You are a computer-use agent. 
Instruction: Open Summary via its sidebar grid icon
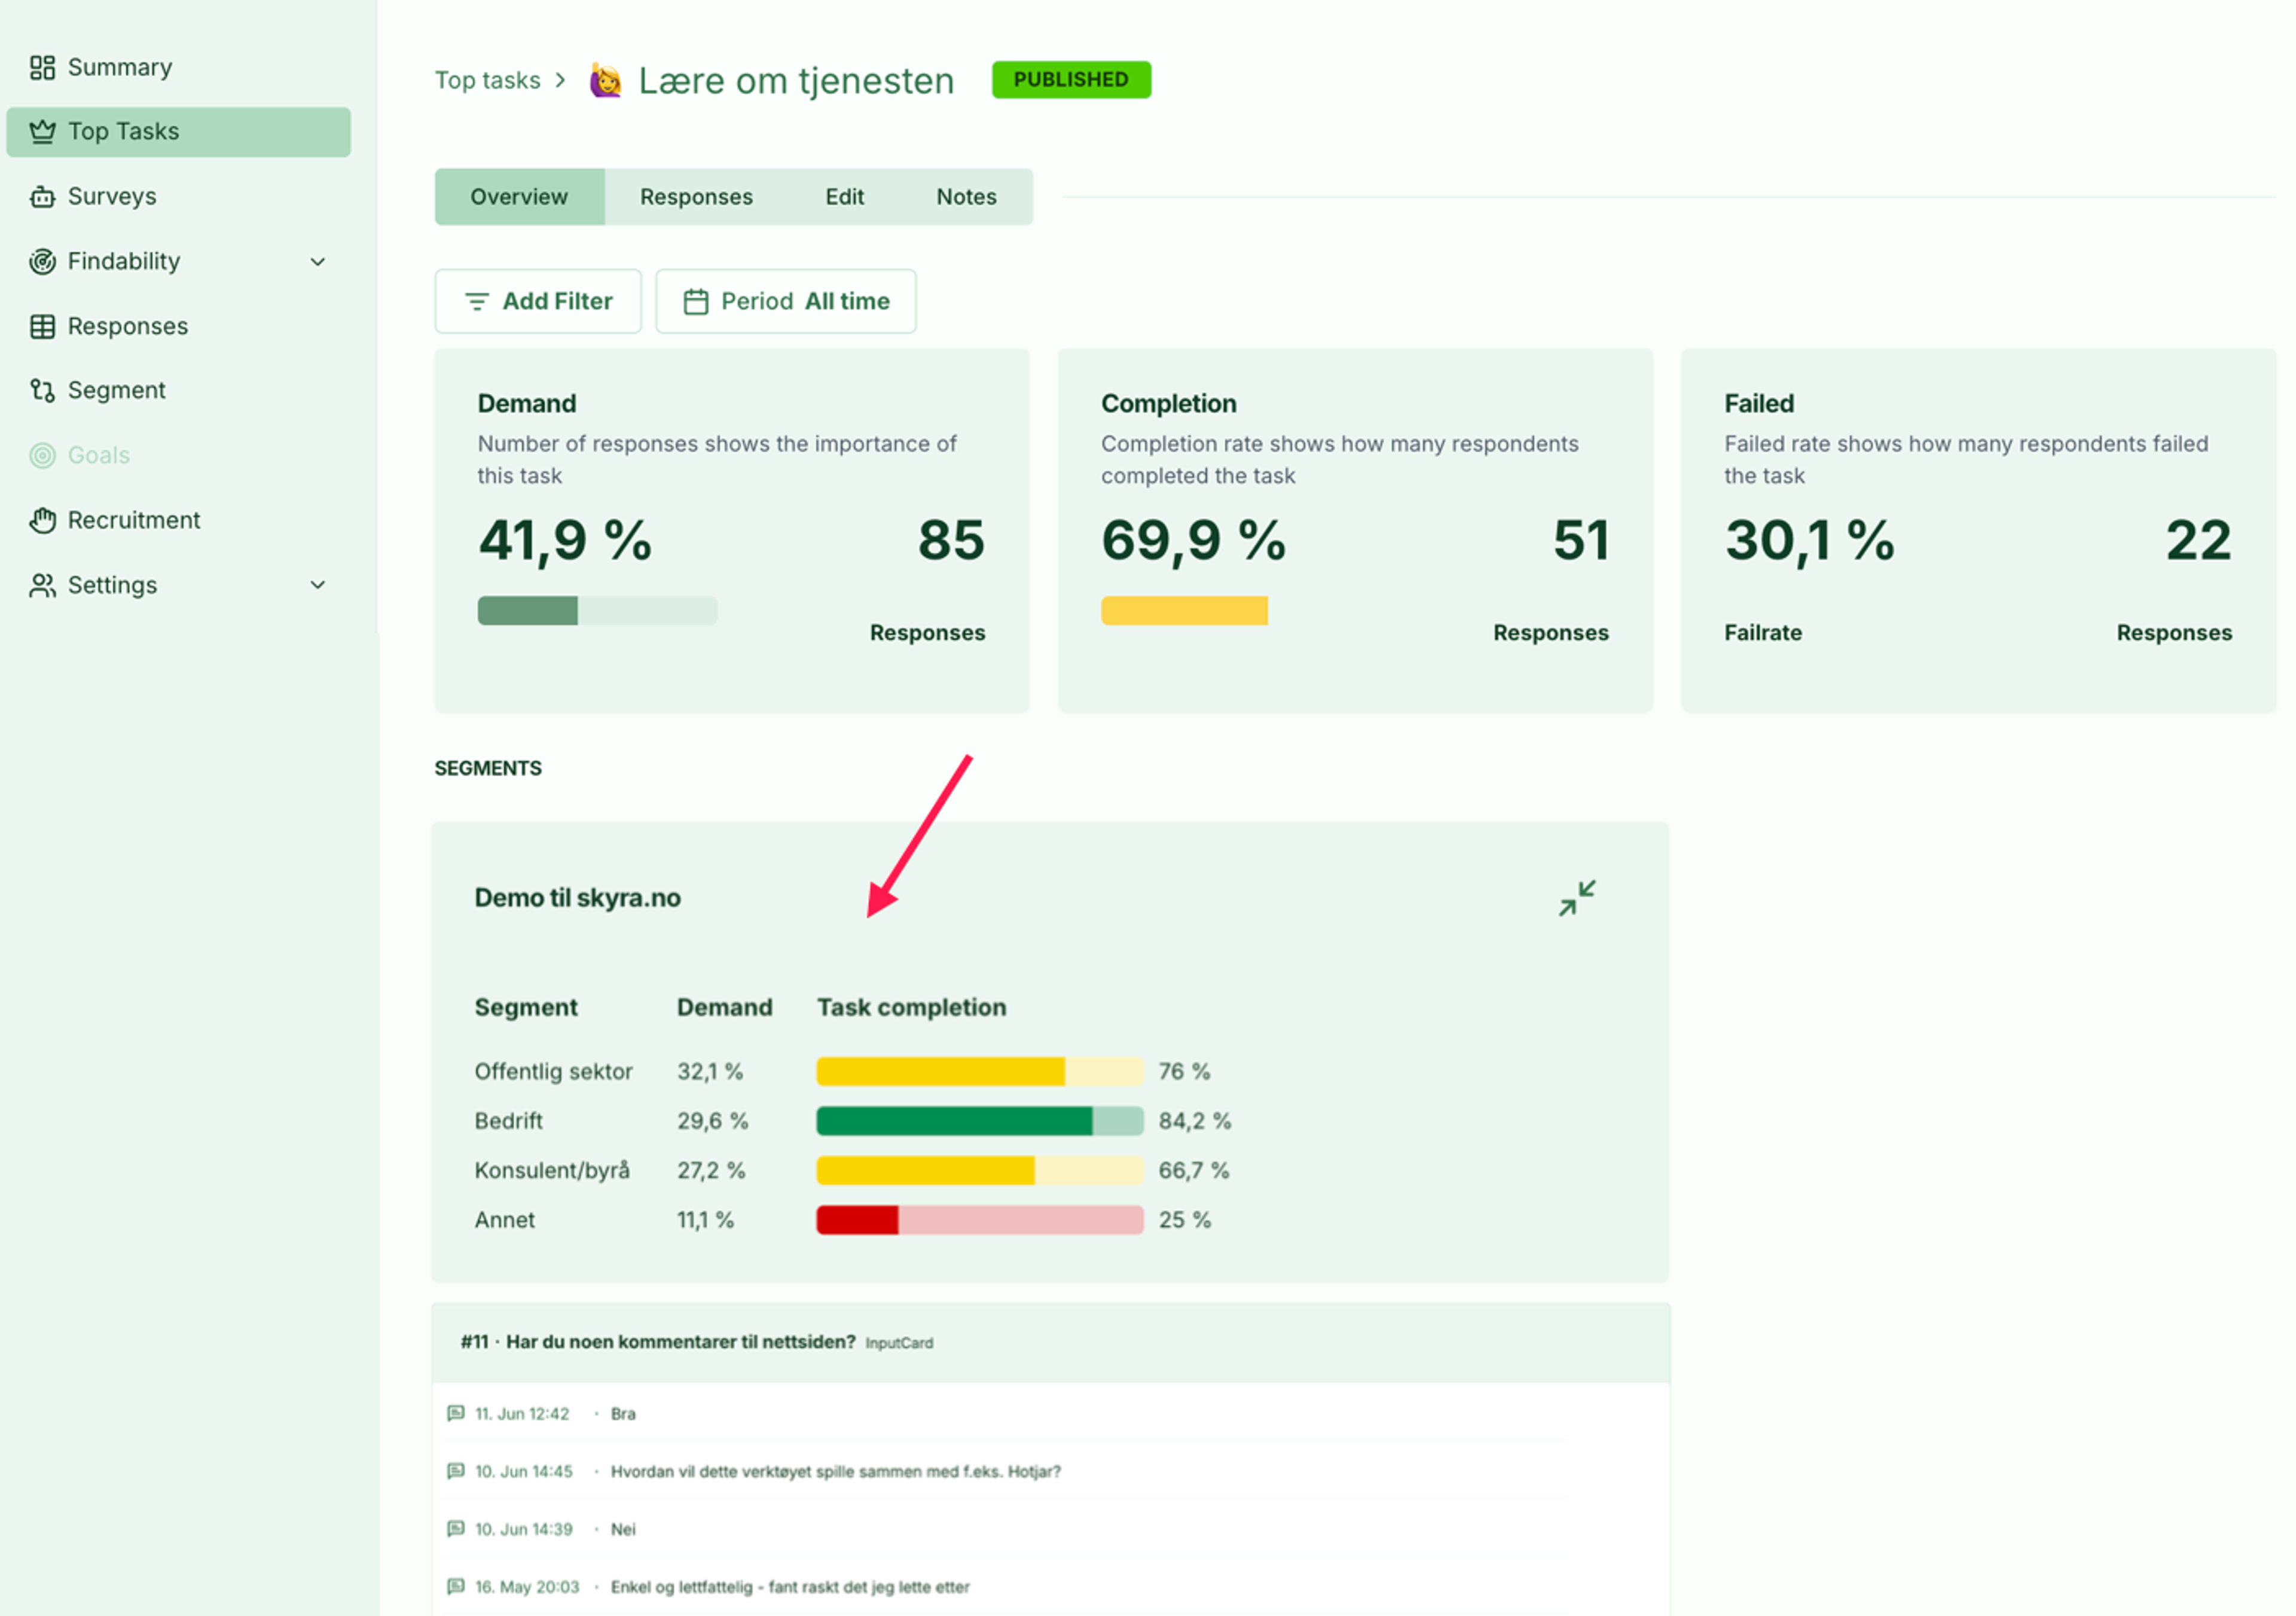point(42,67)
